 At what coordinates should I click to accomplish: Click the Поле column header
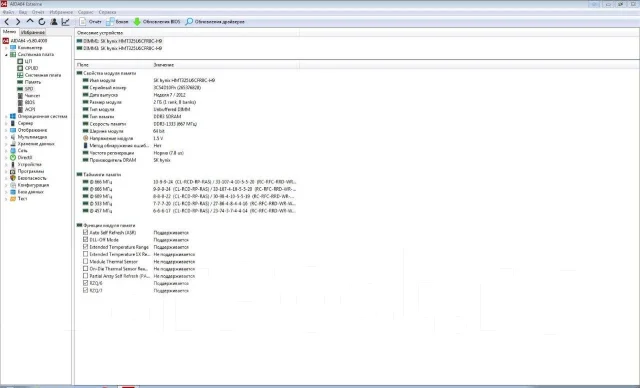coord(113,65)
